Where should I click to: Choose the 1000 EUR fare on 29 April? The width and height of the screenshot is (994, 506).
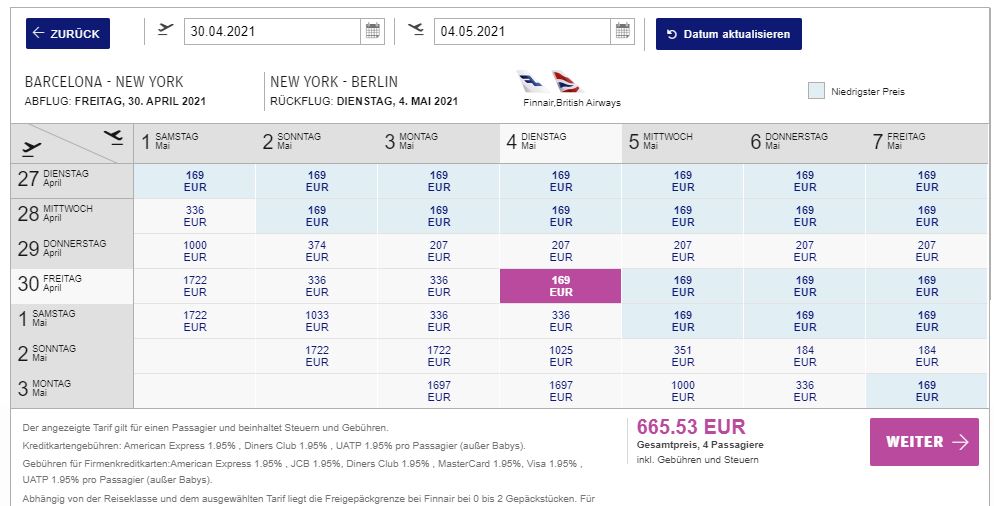click(x=195, y=251)
